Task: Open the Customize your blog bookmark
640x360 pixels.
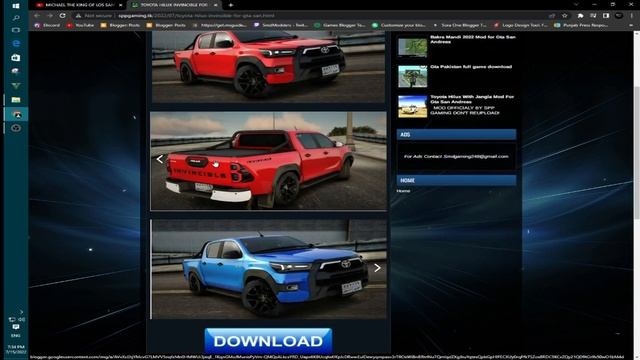Action: click(x=399, y=25)
